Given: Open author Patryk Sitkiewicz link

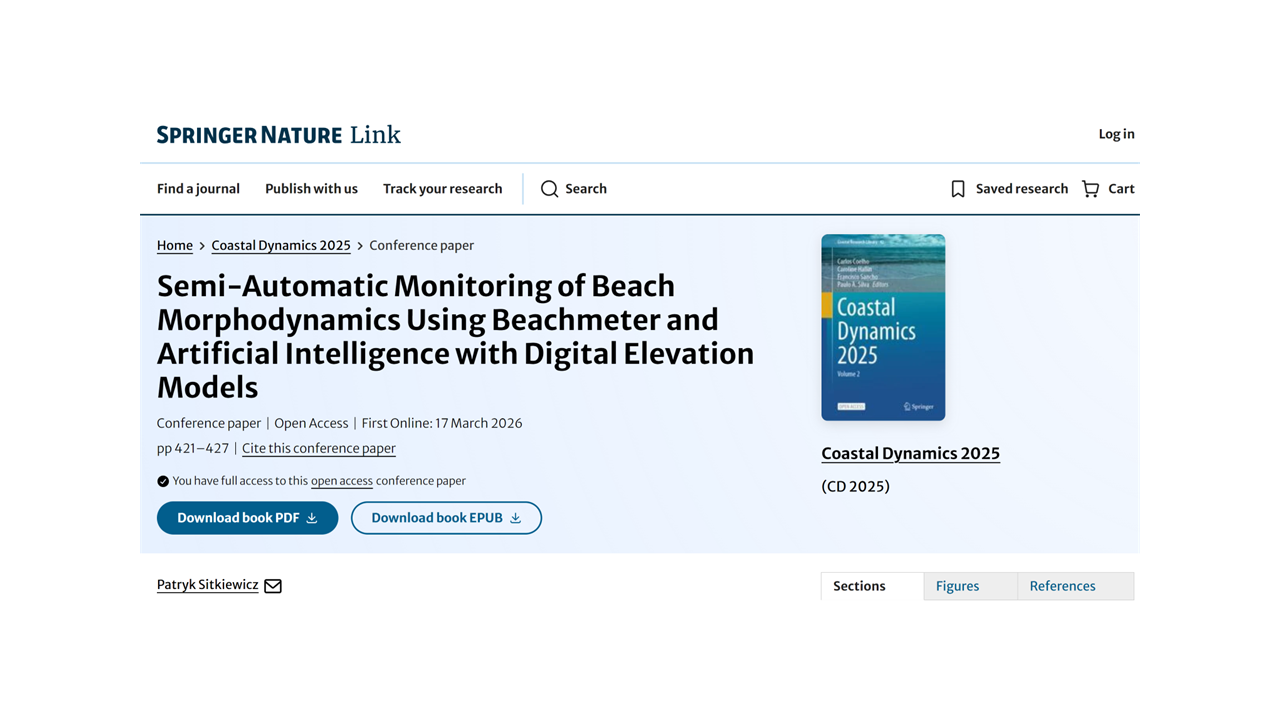Looking at the screenshot, I should [x=207, y=585].
